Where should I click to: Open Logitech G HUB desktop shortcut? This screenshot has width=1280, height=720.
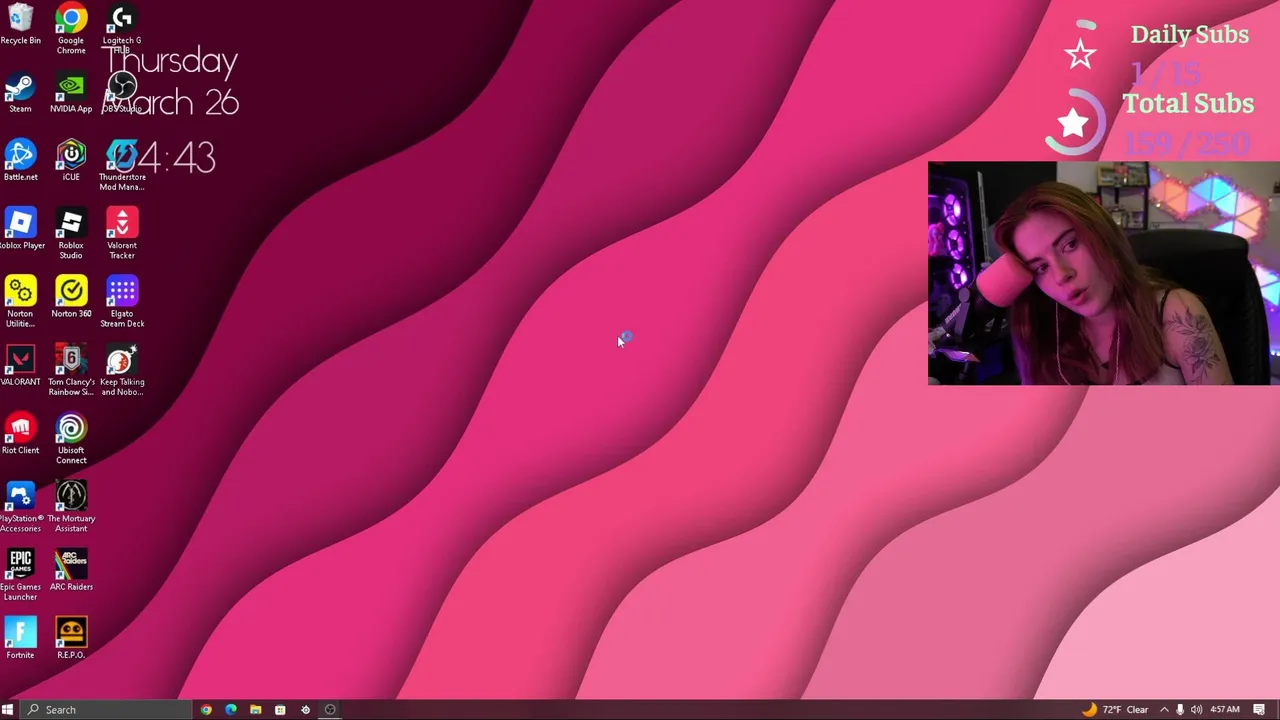coord(122,28)
